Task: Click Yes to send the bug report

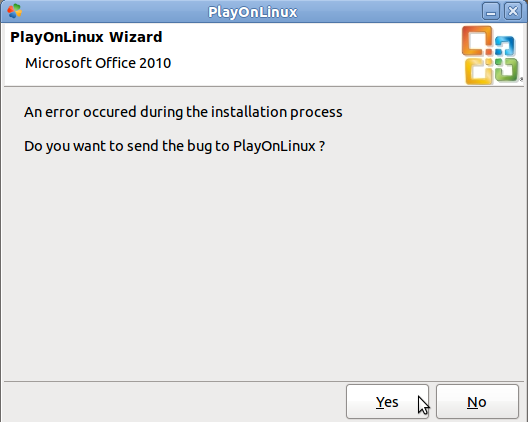Action: 387,401
